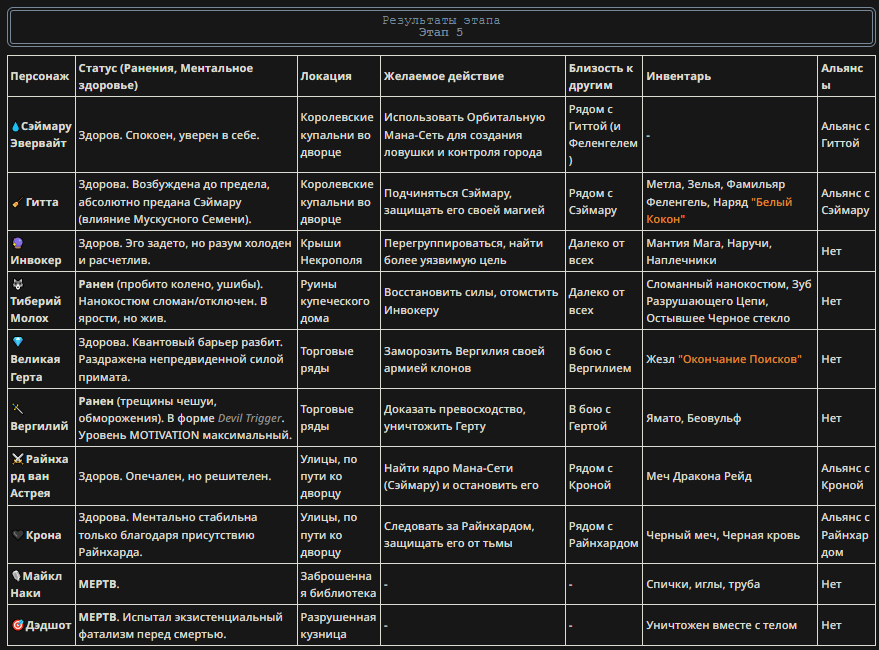This screenshot has height=650, width=879.
Task: Click the "Персонаж" column header
Action: (x=40, y=76)
